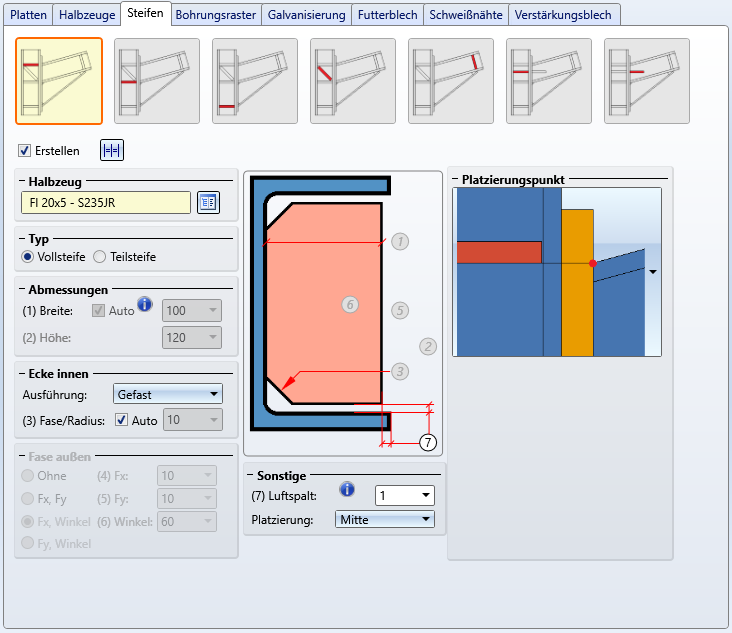Select the Fx, Fy radio option
Viewport: 732px width, 633px height.
tap(28, 499)
